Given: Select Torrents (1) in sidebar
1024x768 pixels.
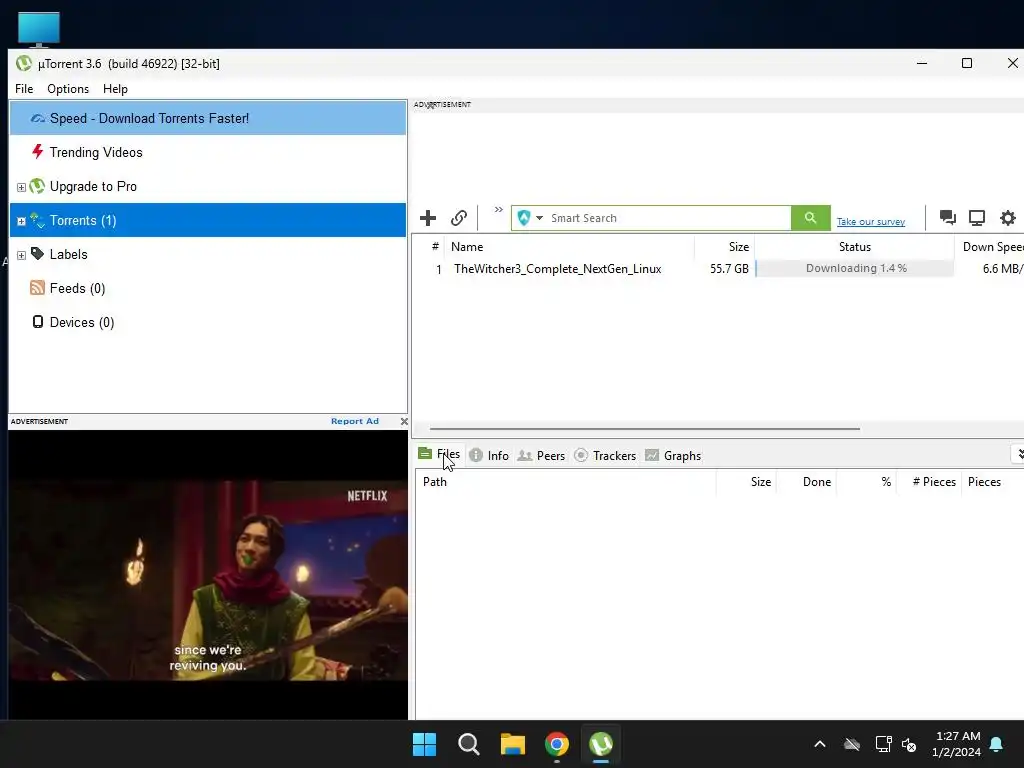Looking at the screenshot, I should pyautogui.click(x=208, y=220).
